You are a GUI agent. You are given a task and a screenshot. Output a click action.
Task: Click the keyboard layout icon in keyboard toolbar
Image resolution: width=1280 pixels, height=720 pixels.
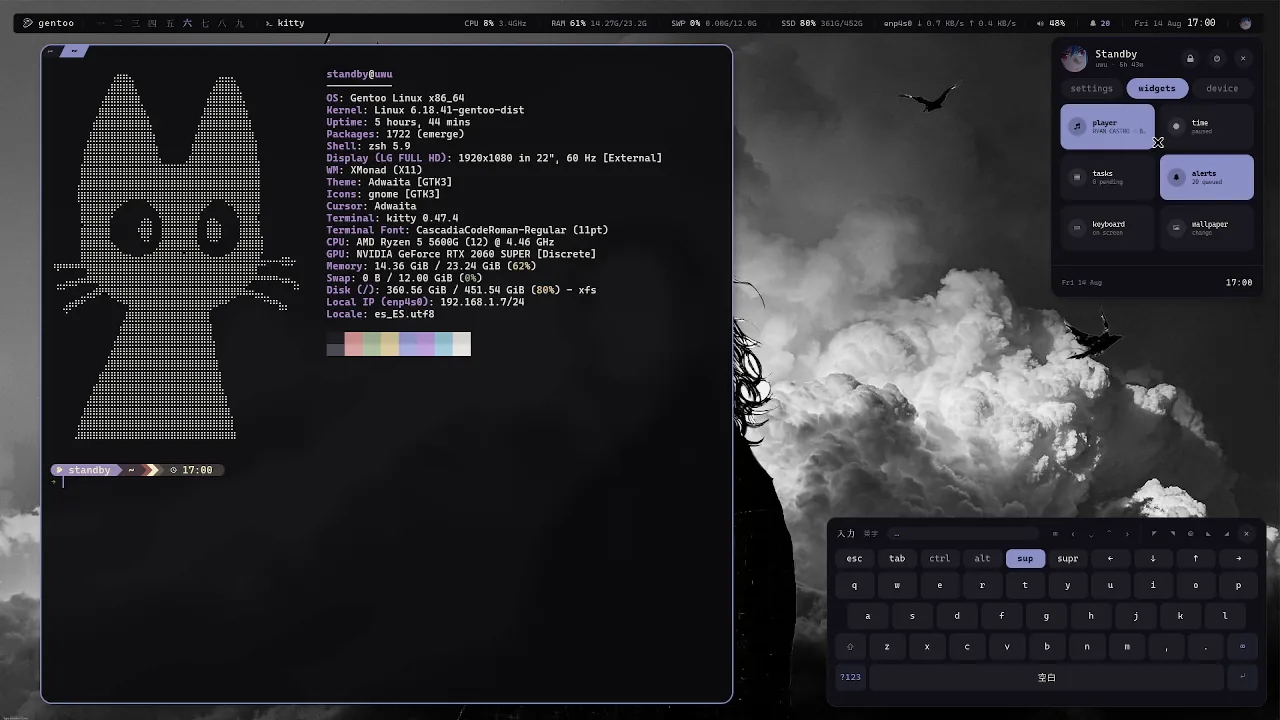point(1055,534)
